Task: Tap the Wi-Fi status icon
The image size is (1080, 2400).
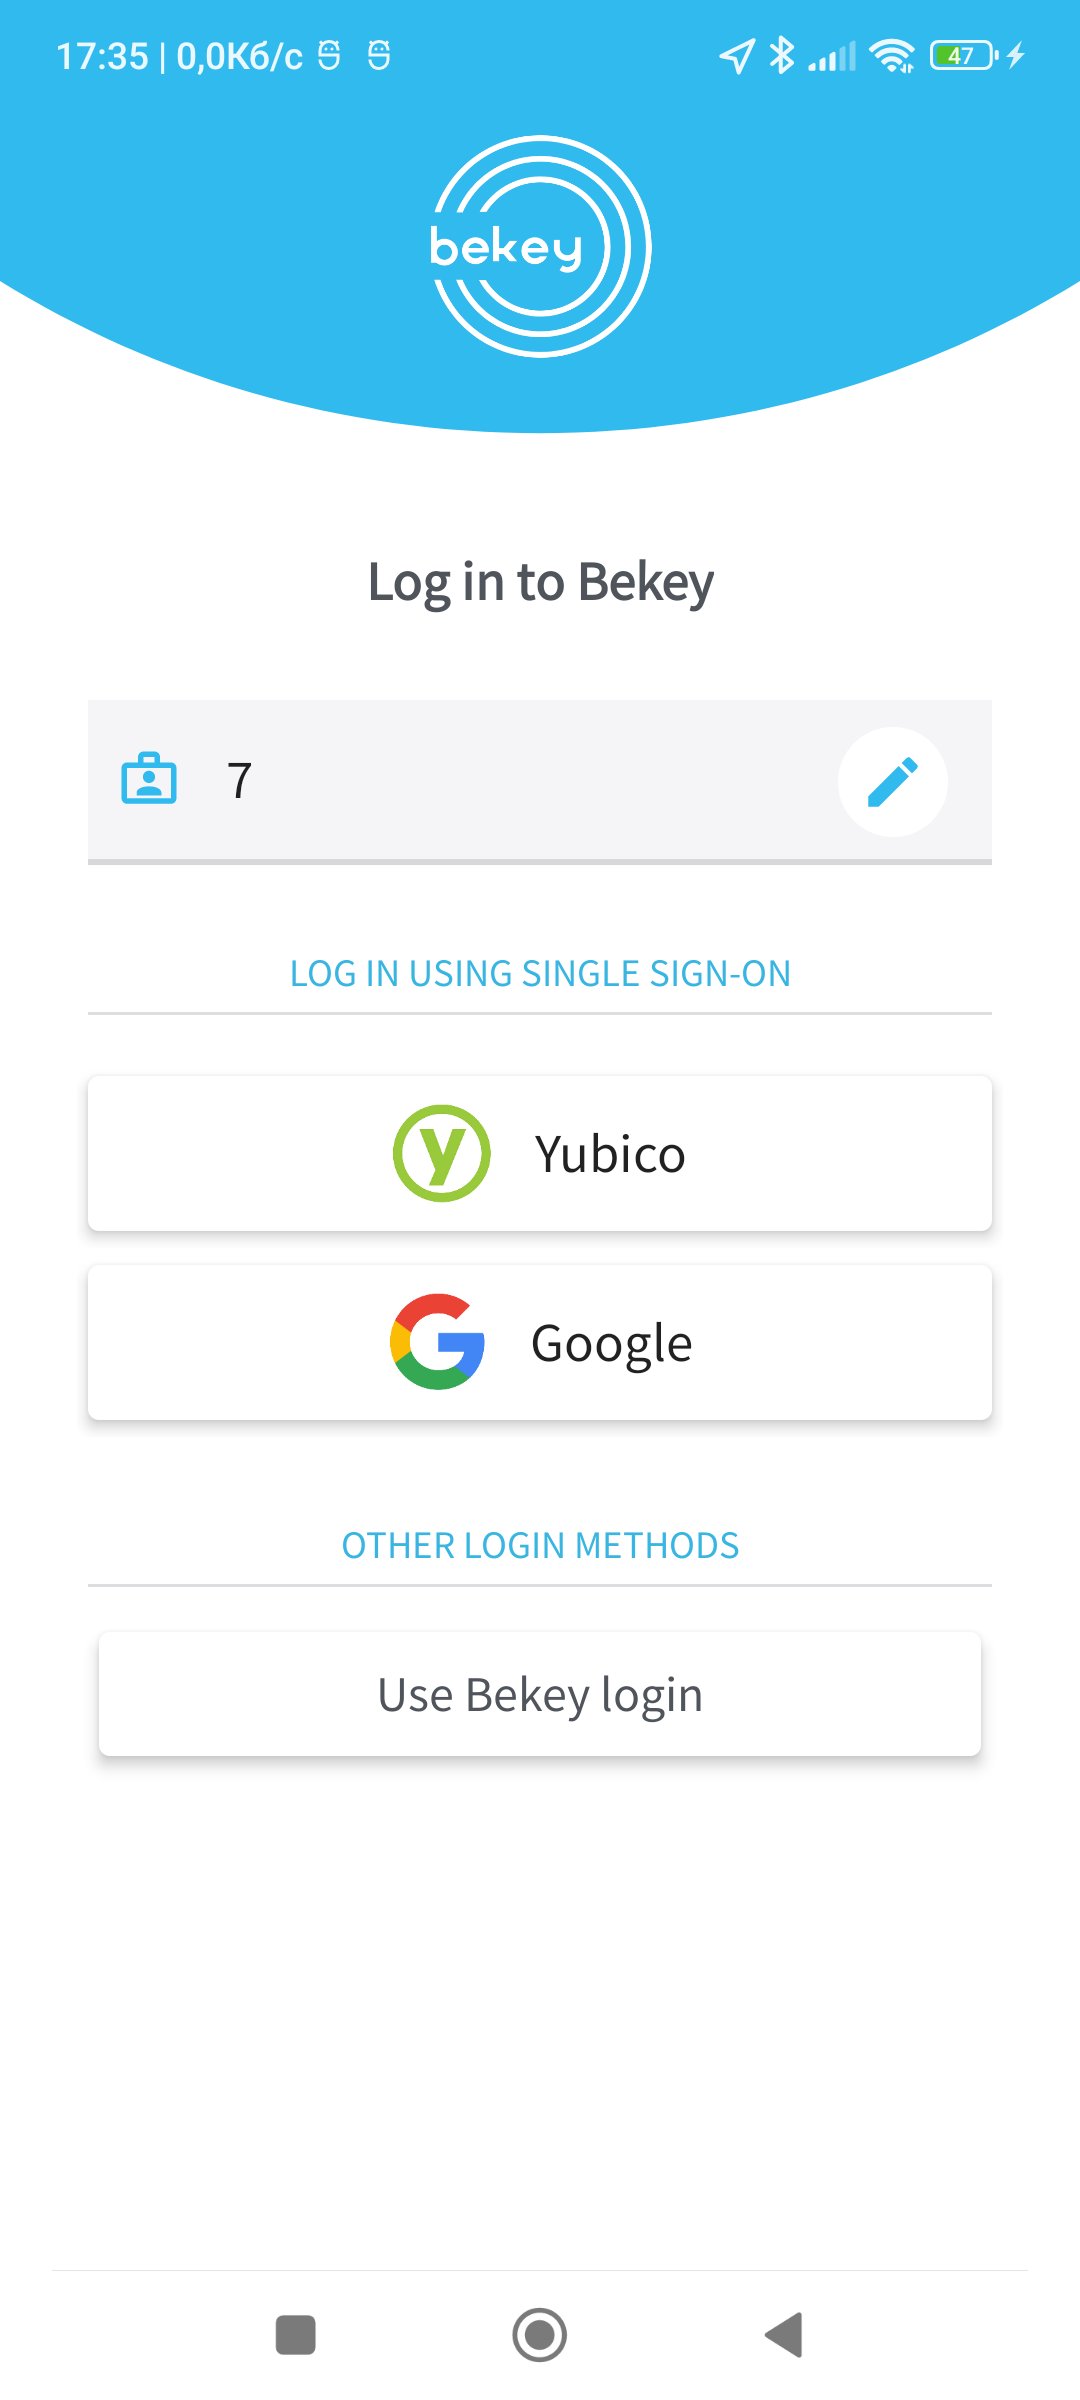Action: tap(892, 56)
